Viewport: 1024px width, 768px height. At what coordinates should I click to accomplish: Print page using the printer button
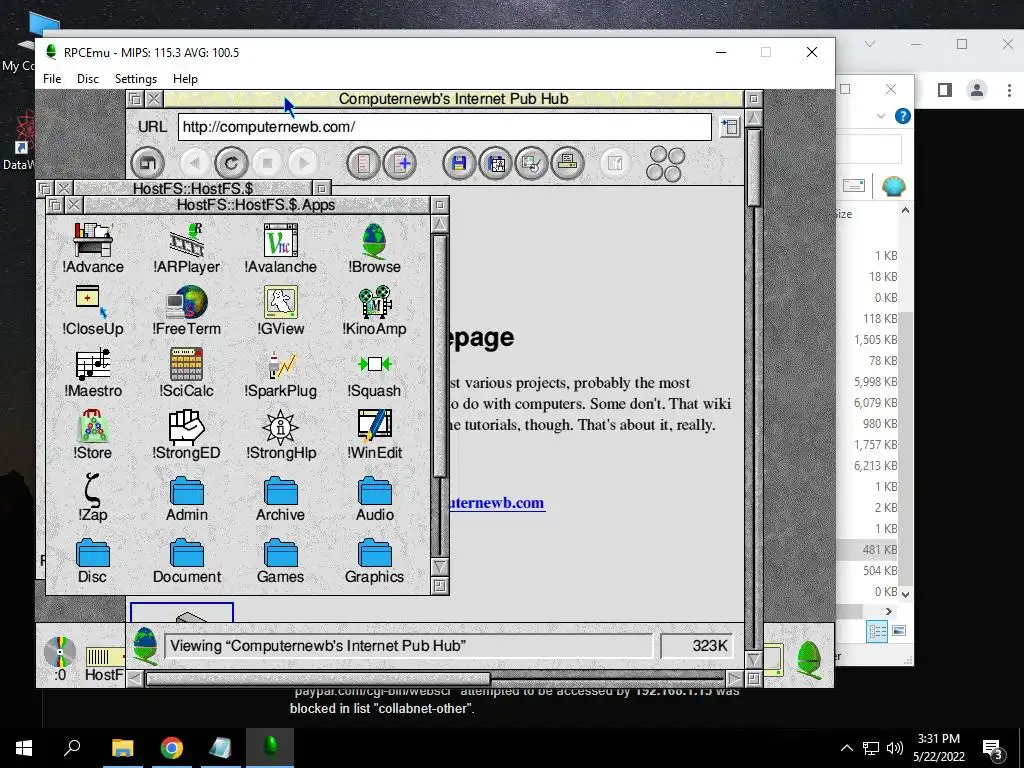[567, 163]
